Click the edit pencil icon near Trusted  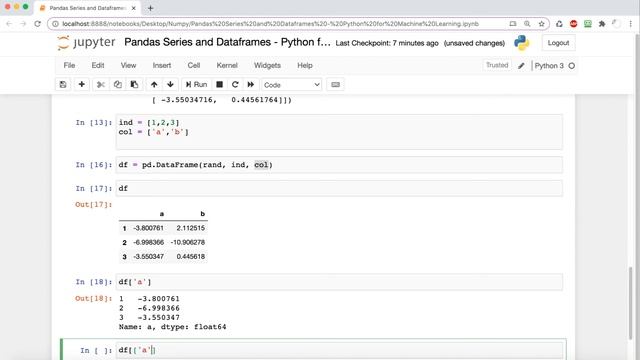[521, 66]
